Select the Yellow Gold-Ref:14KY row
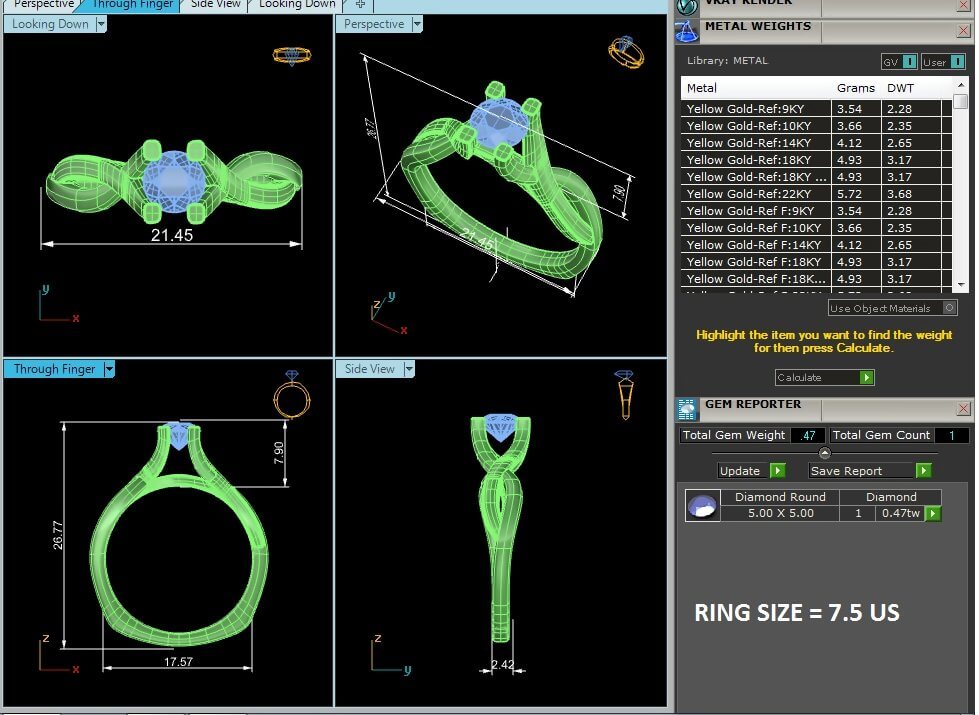 (755, 143)
